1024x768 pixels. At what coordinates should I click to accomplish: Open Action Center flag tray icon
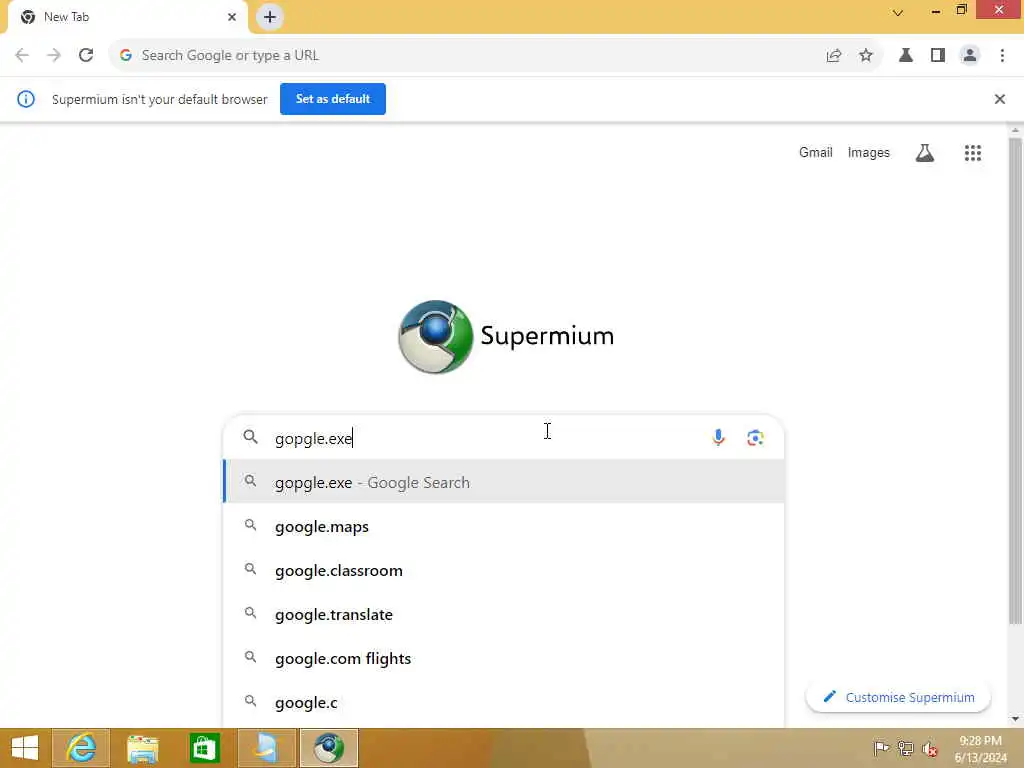(x=881, y=748)
